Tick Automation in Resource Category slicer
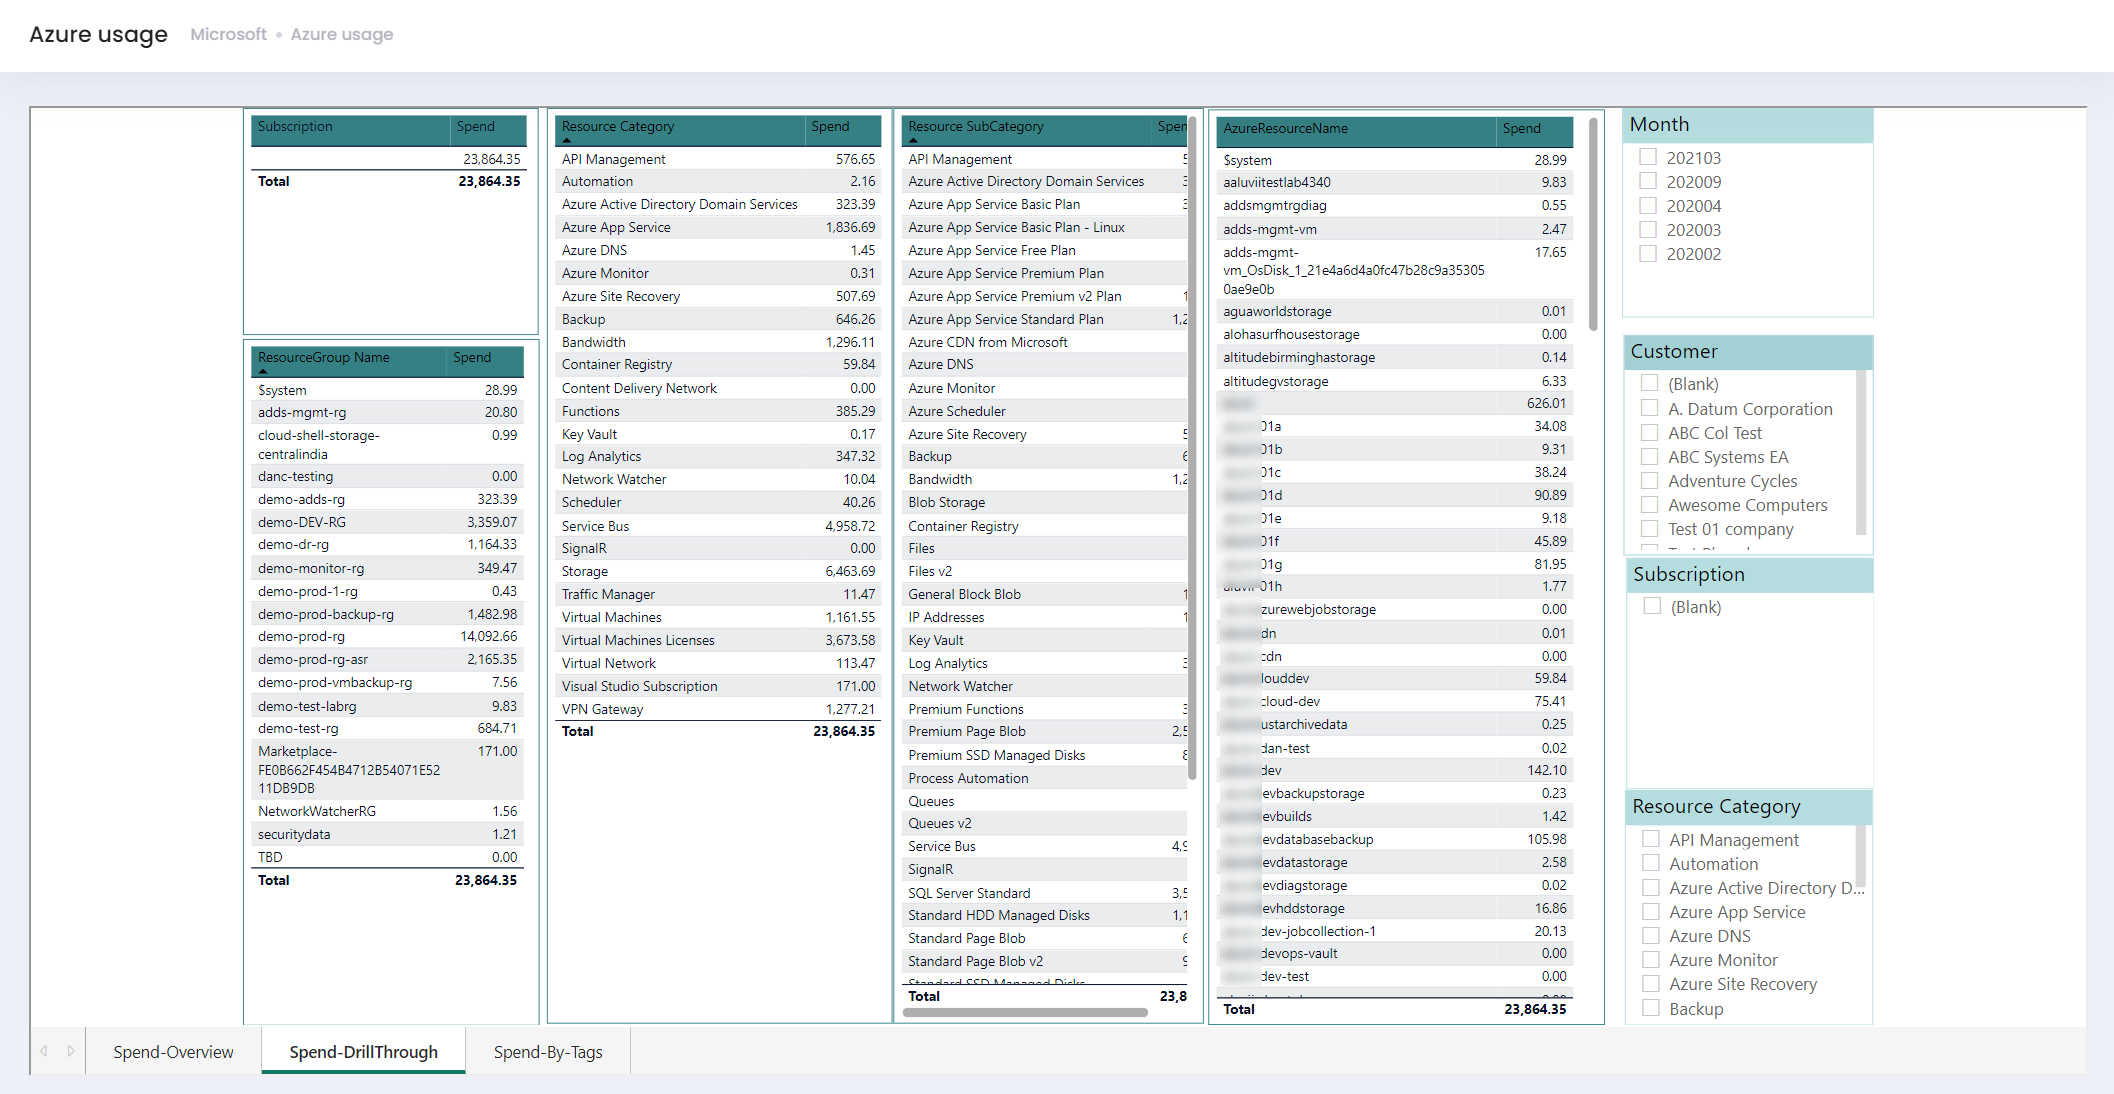The image size is (2114, 1094). tap(1651, 863)
